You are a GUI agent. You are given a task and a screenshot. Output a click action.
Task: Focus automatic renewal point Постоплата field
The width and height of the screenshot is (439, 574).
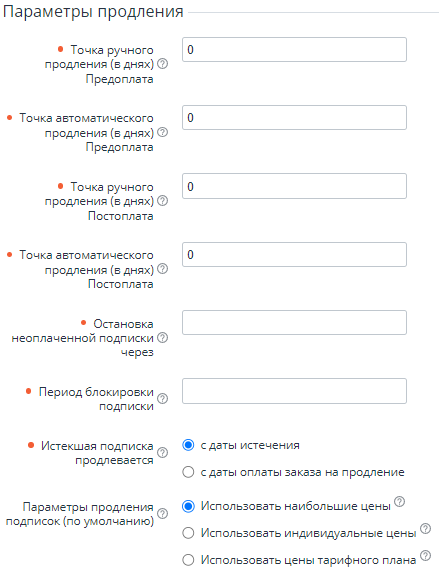[x=294, y=254]
